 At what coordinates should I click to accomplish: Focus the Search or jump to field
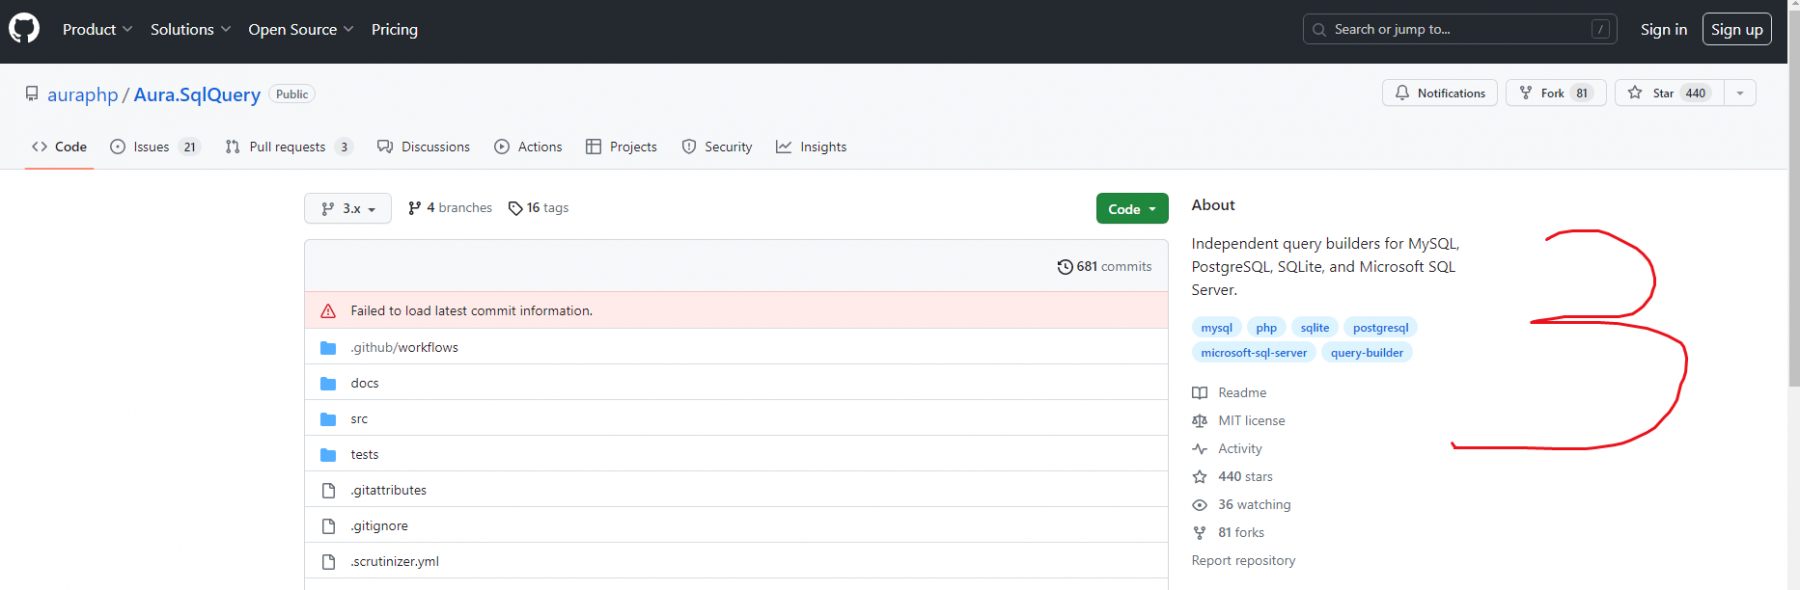1460,29
